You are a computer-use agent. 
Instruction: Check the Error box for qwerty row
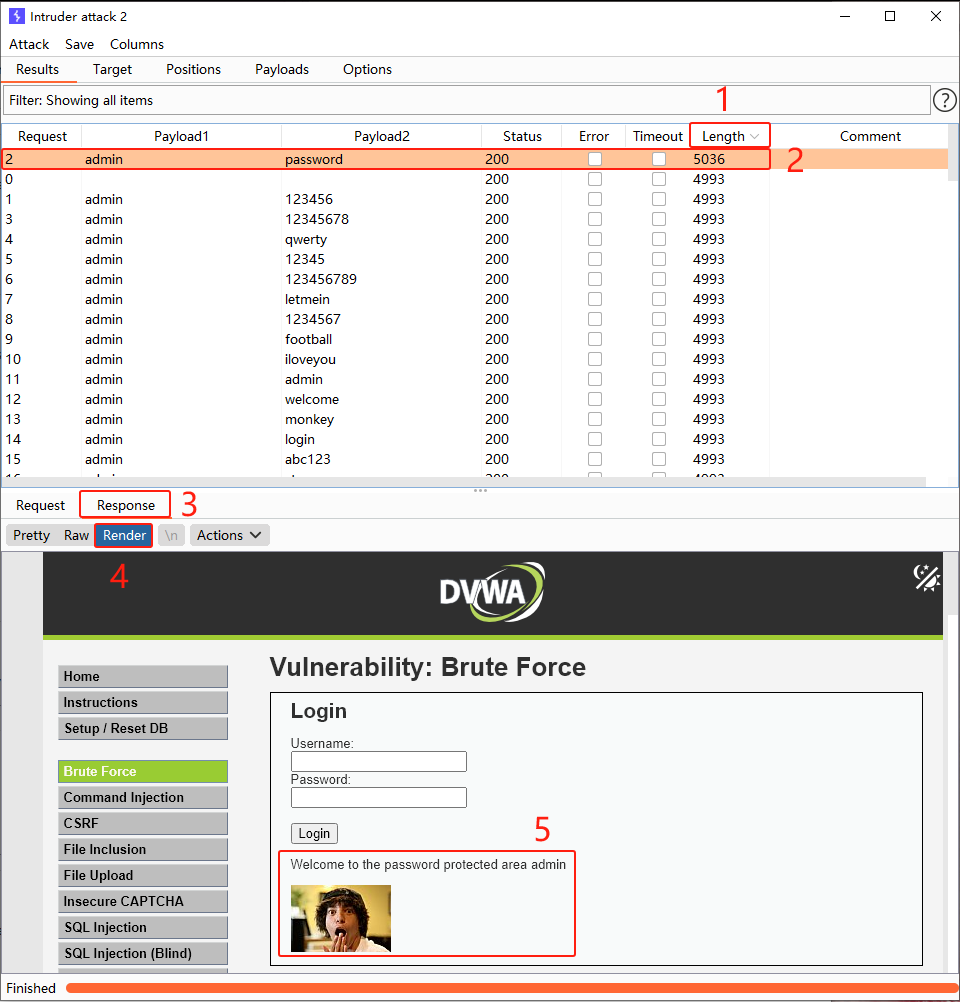click(x=595, y=239)
